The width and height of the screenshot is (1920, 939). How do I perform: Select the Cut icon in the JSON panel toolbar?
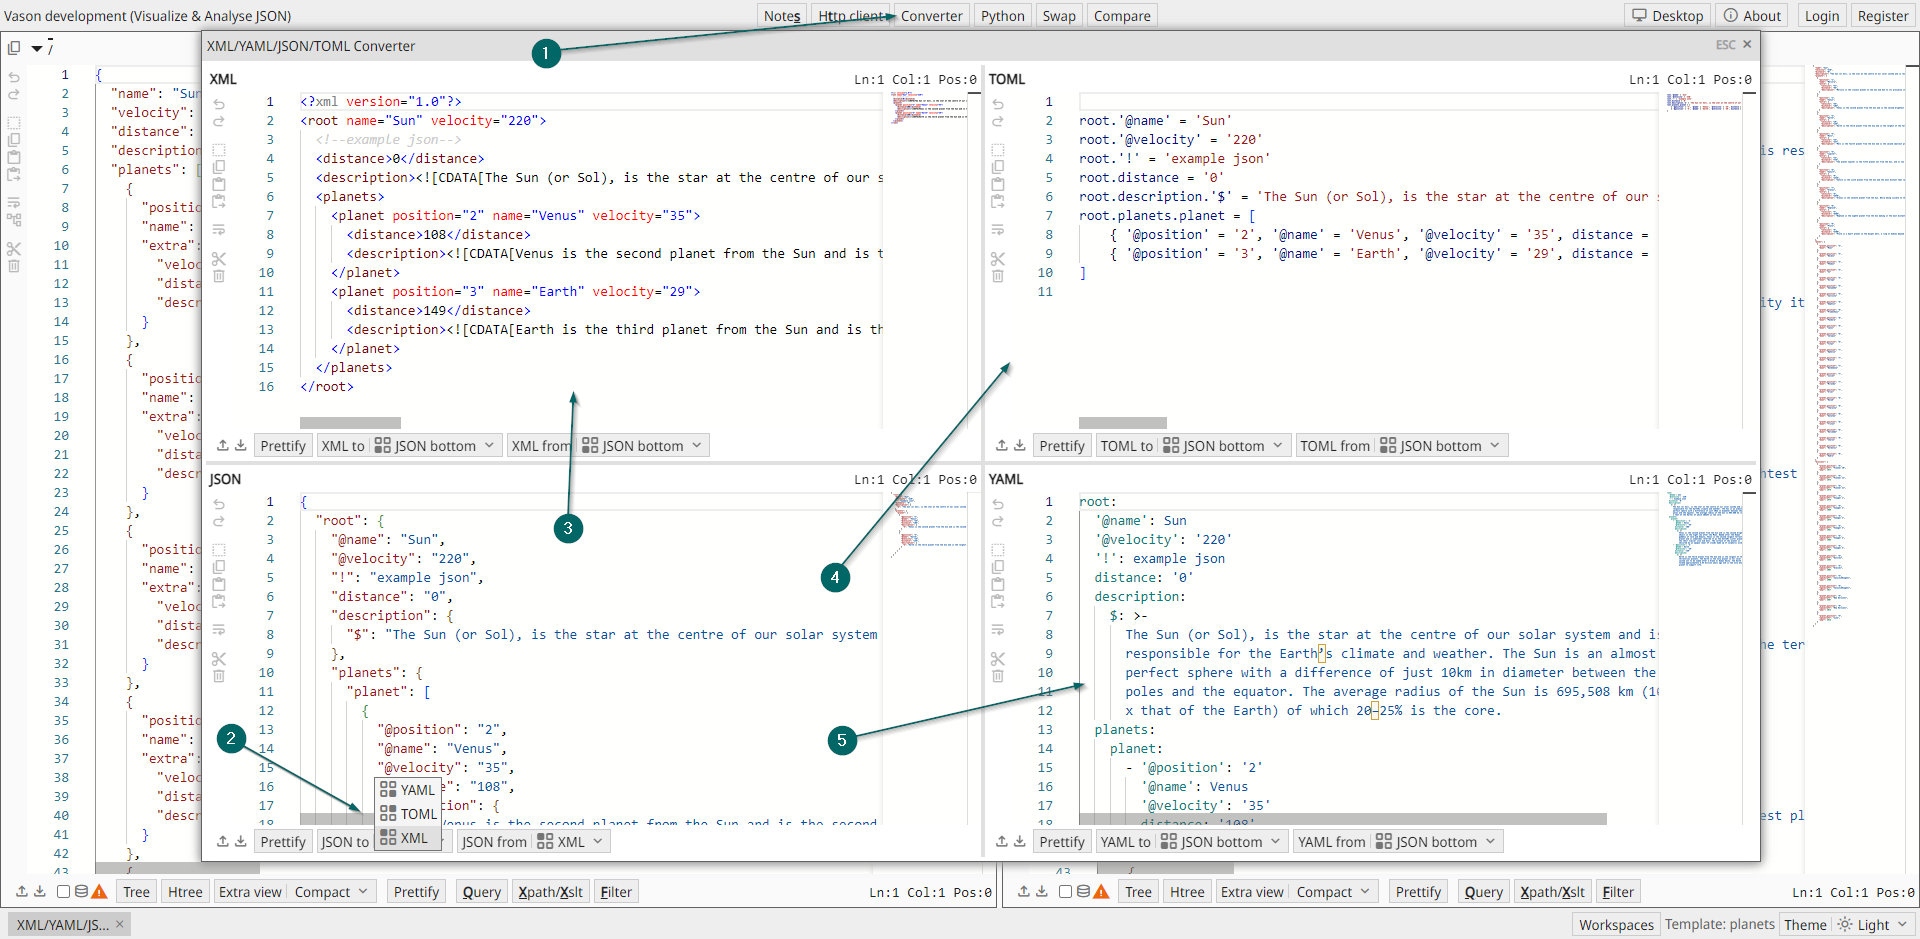pos(219,659)
